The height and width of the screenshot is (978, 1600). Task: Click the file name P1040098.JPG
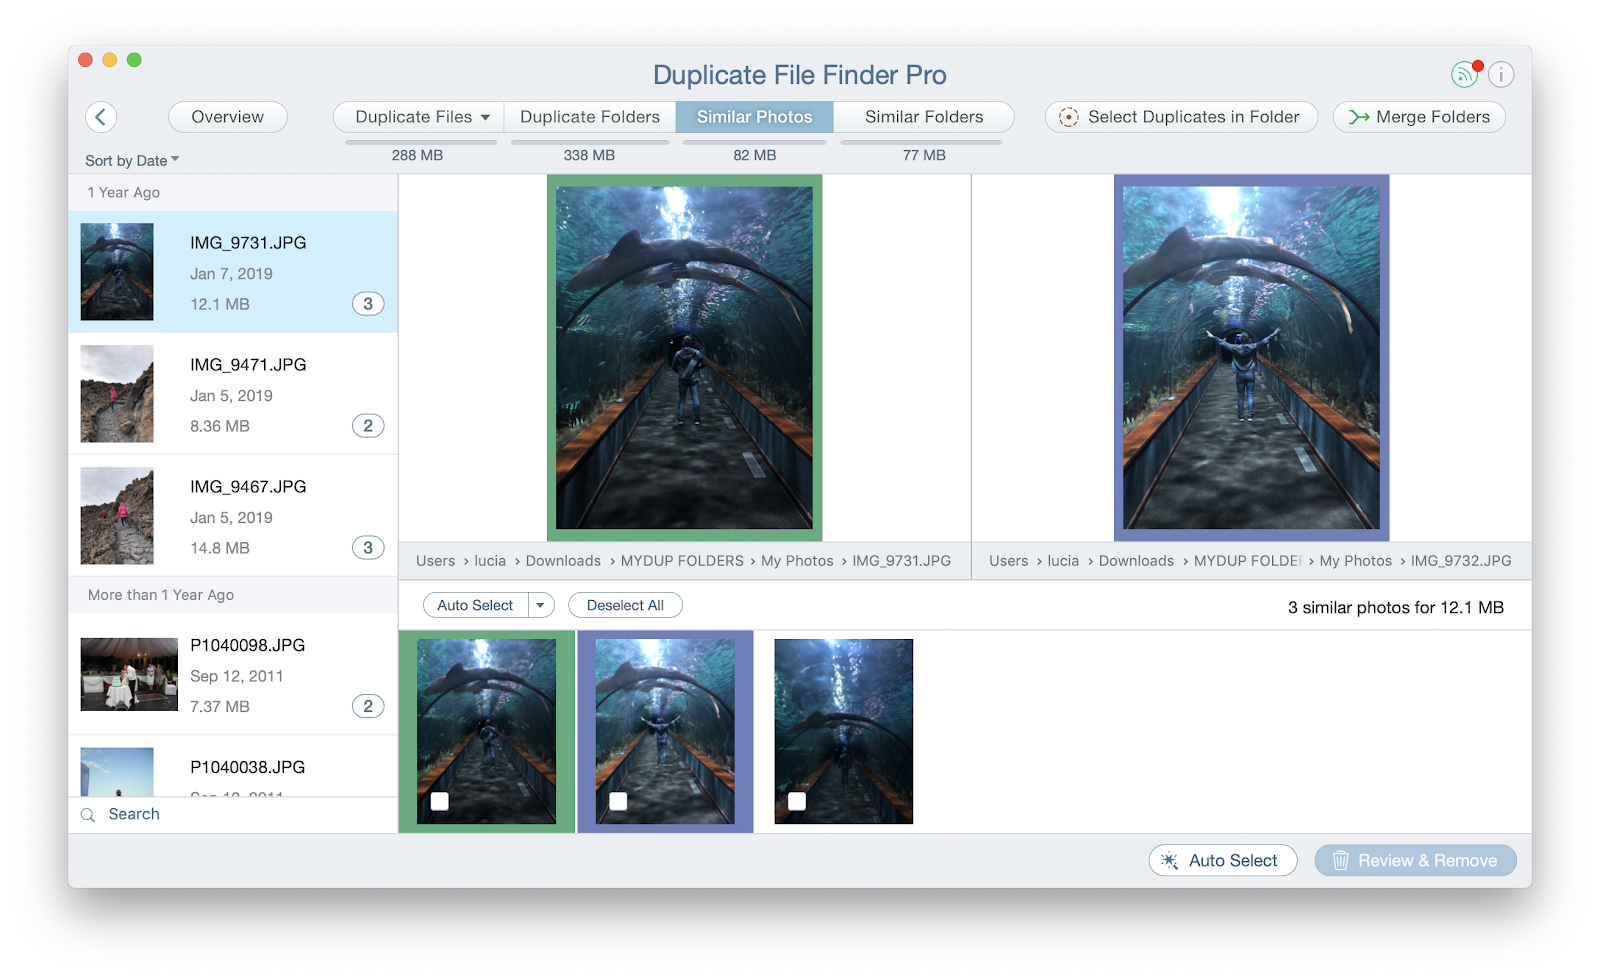[x=248, y=646]
